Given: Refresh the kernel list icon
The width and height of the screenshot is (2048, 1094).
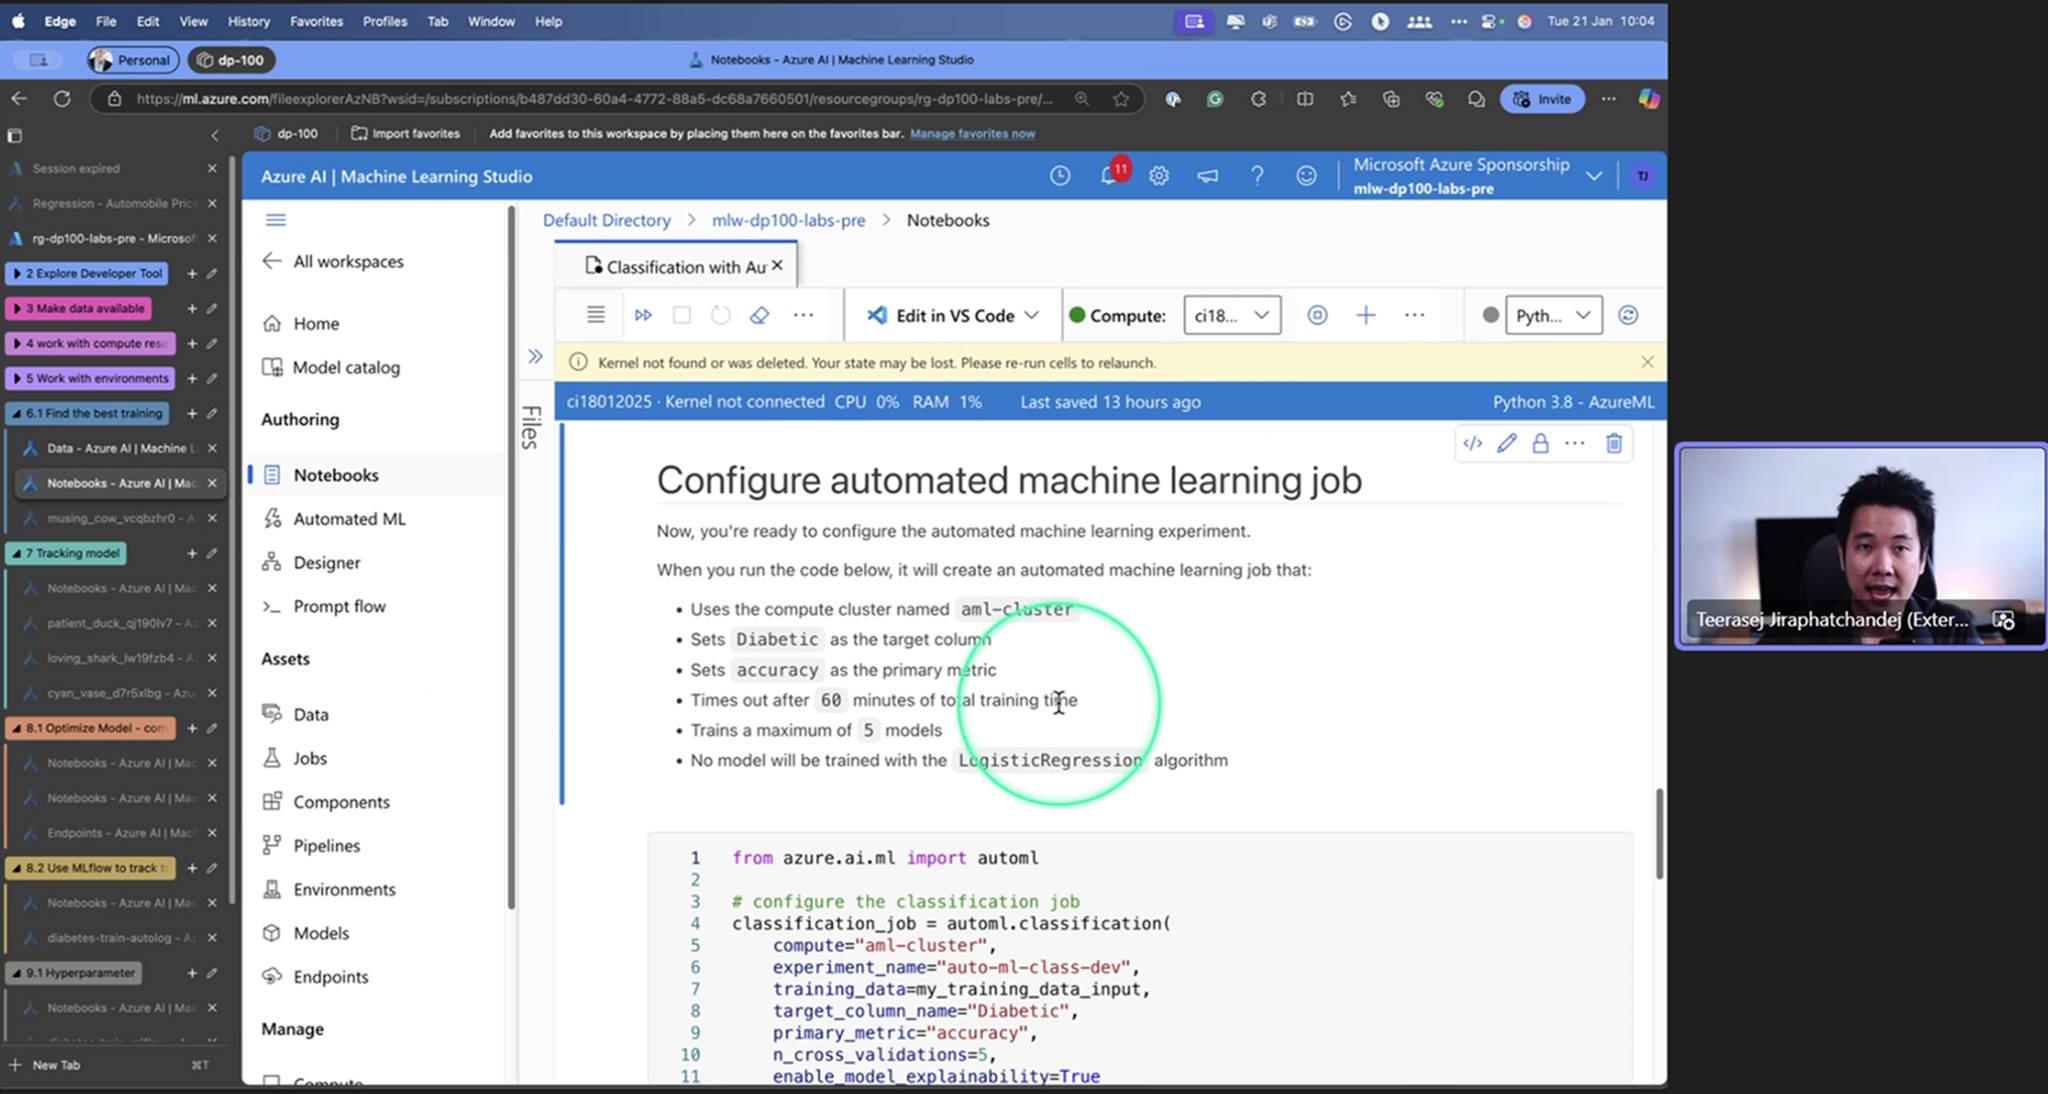Looking at the screenshot, I should coord(1627,315).
